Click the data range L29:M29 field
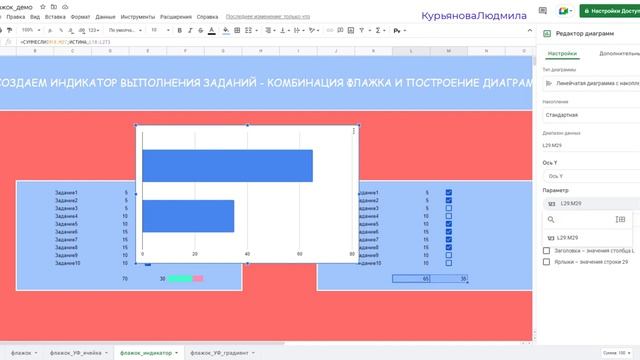 coord(591,145)
